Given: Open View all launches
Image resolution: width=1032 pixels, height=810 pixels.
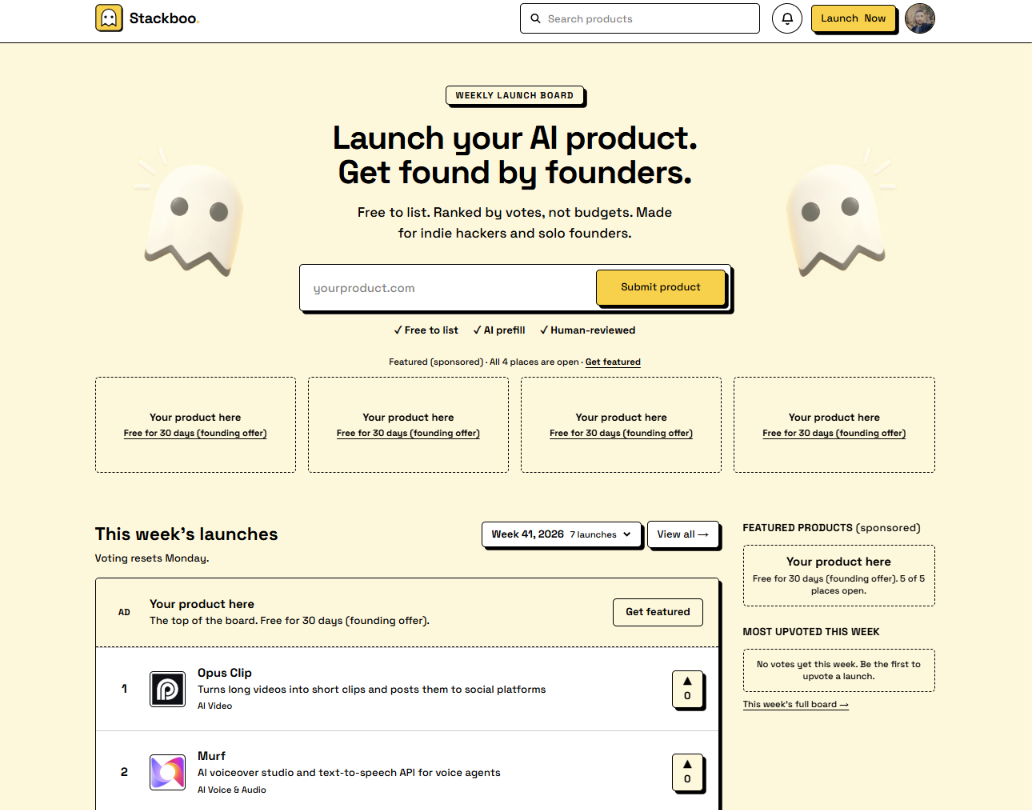Looking at the screenshot, I should (x=683, y=534).
